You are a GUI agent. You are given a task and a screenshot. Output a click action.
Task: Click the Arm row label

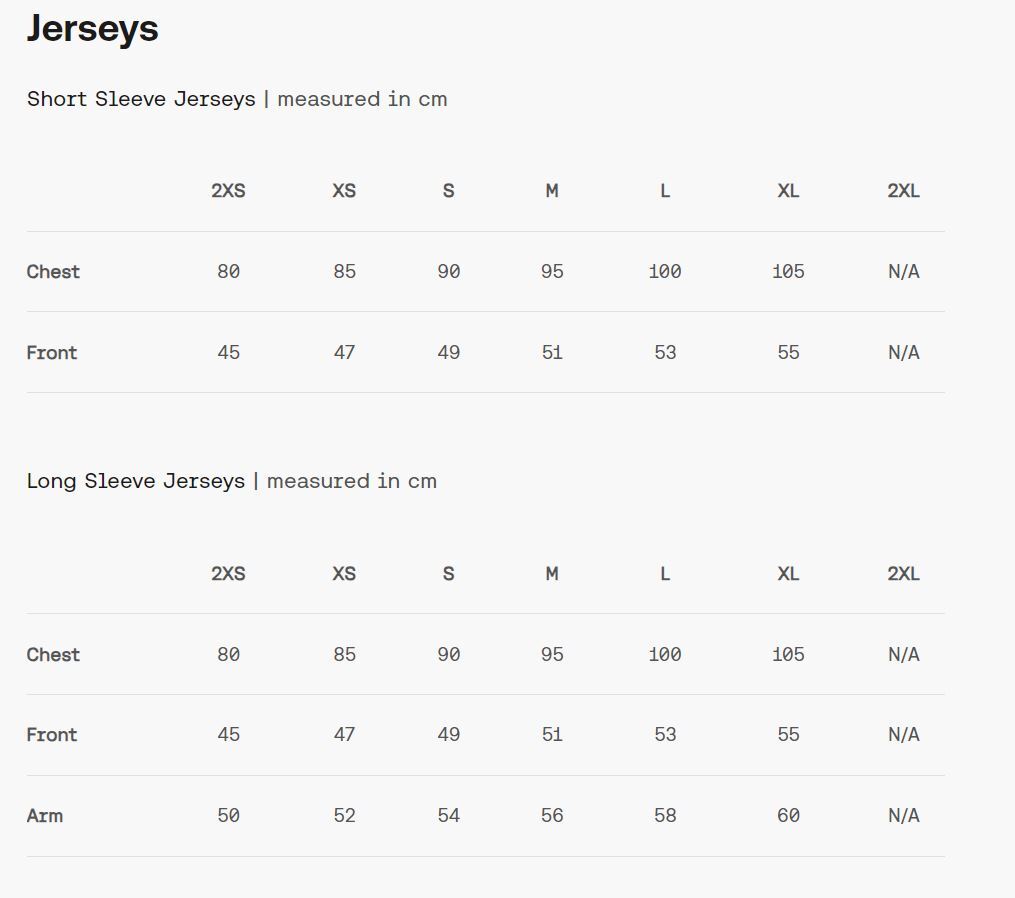click(45, 816)
